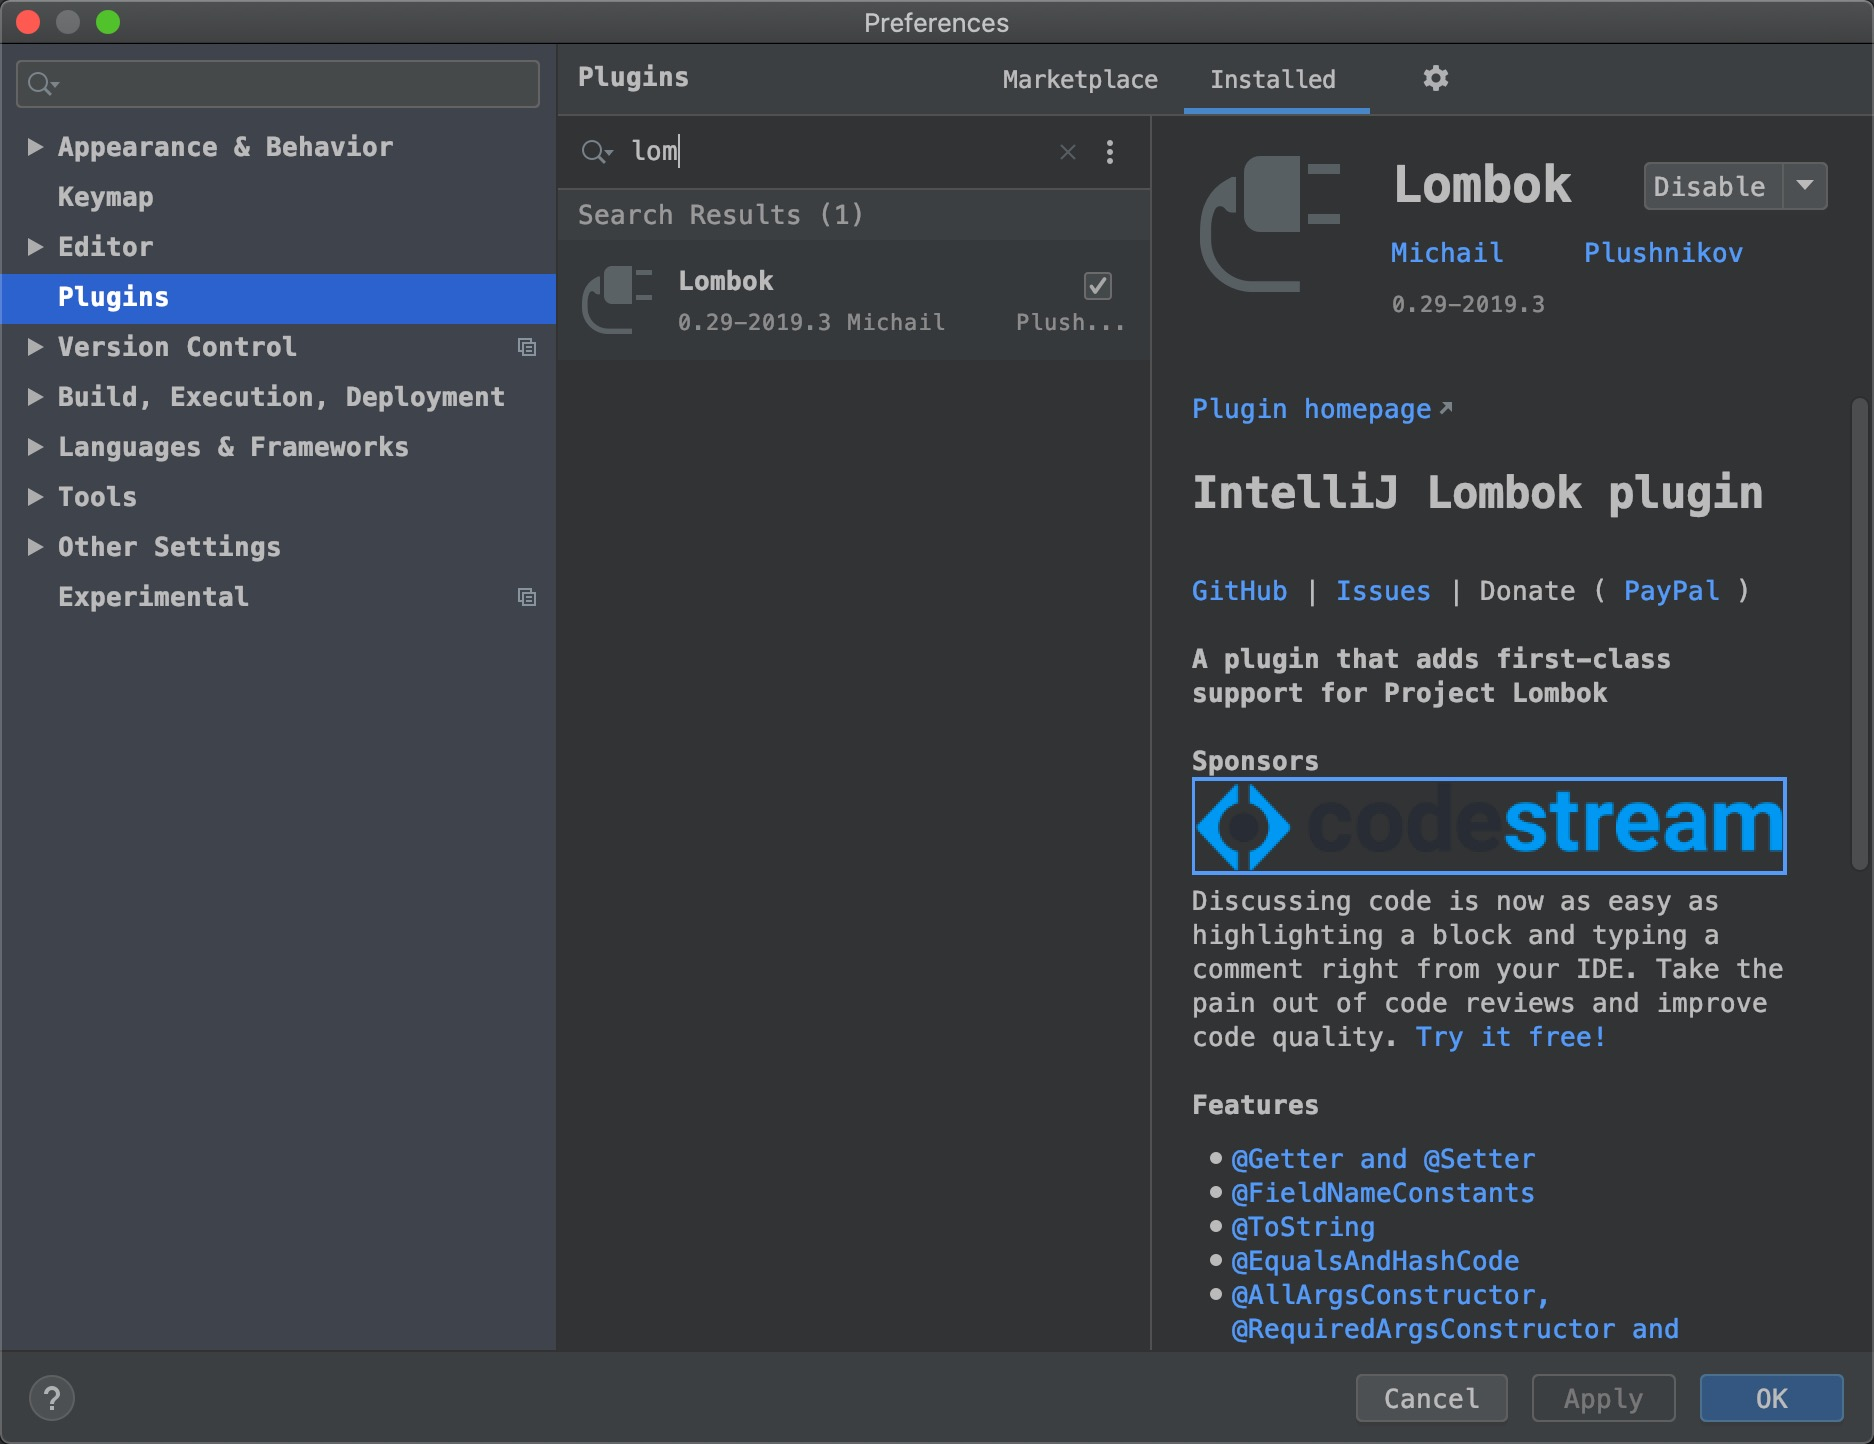Click the red close window button
This screenshot has width=1874, height=1444.
(x=28, y=21)
